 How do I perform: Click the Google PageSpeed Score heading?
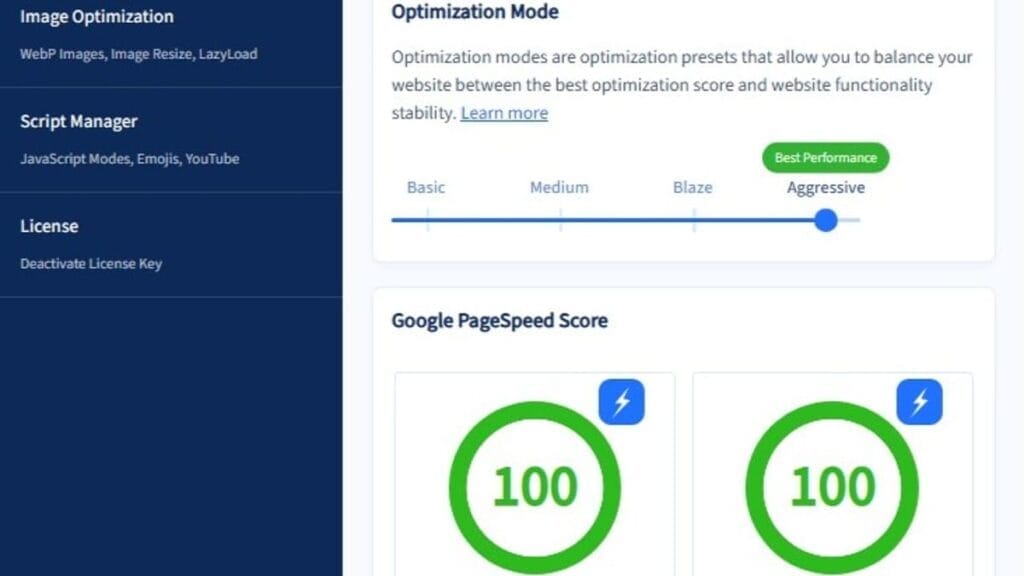499,321
